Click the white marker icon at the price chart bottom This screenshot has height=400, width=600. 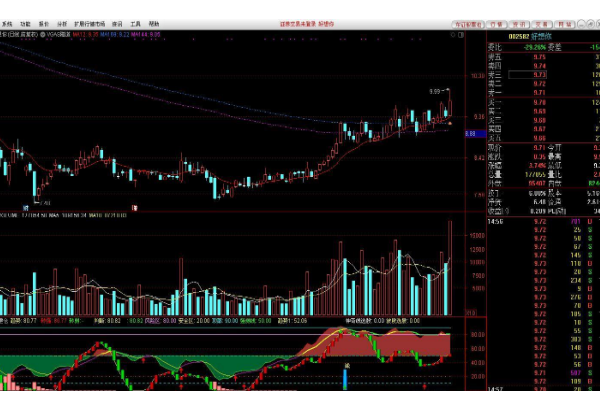(134, 208)
